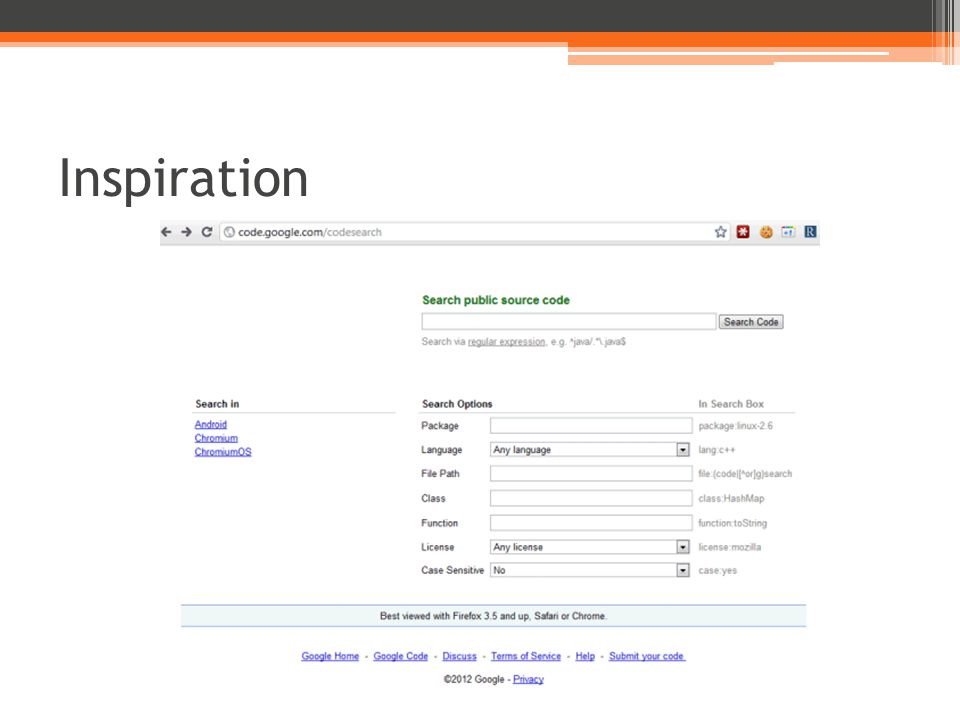The height and width of the screenshot is (720, 960).
Task: Open the calendar extension icon
Action: click(788, 232)
